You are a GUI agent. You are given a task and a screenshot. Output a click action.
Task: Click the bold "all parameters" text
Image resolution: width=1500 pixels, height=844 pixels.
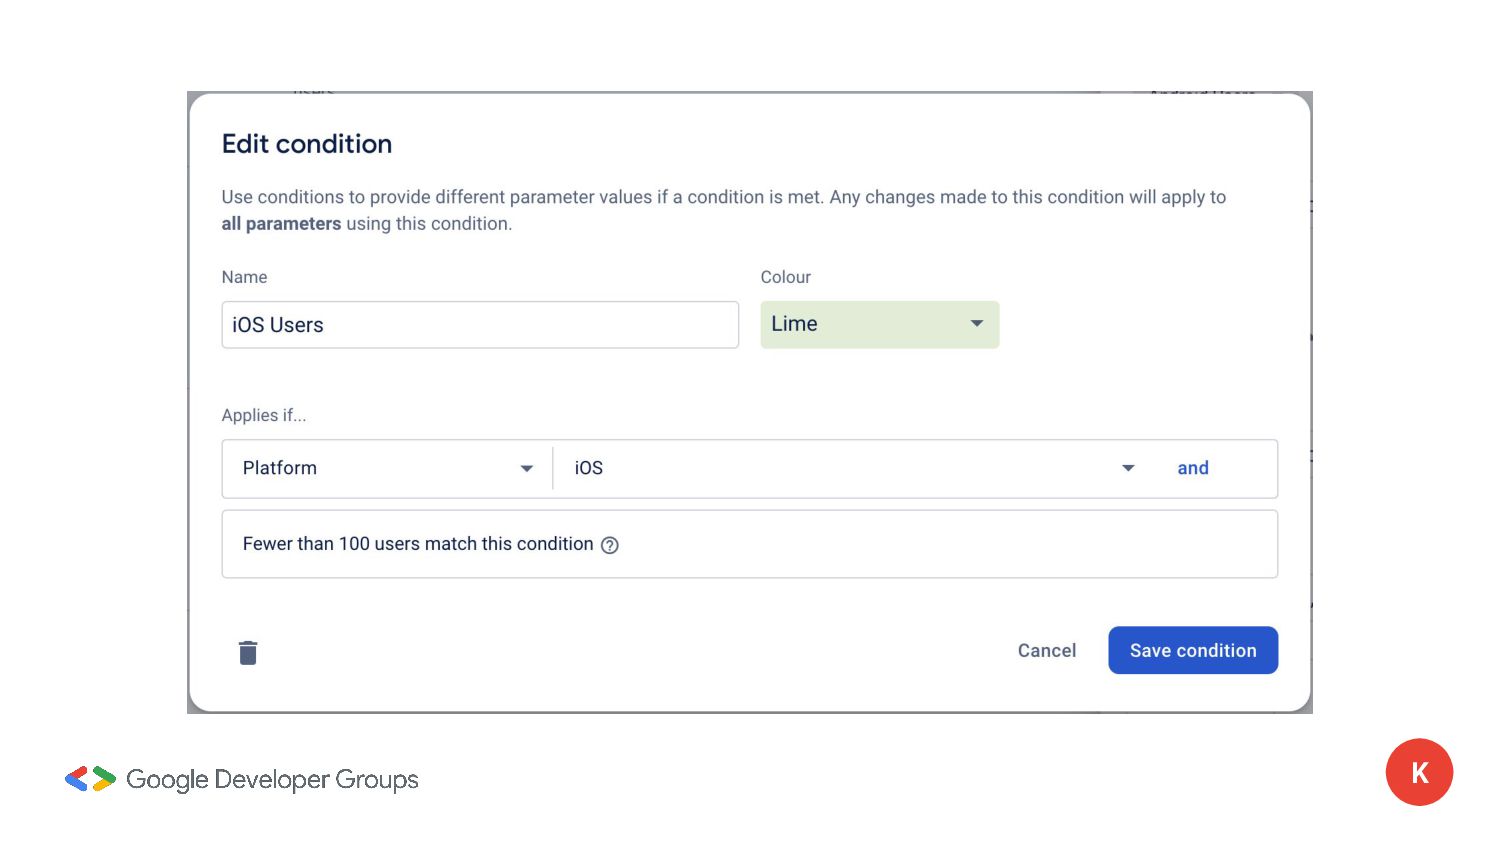click(281, 224)
